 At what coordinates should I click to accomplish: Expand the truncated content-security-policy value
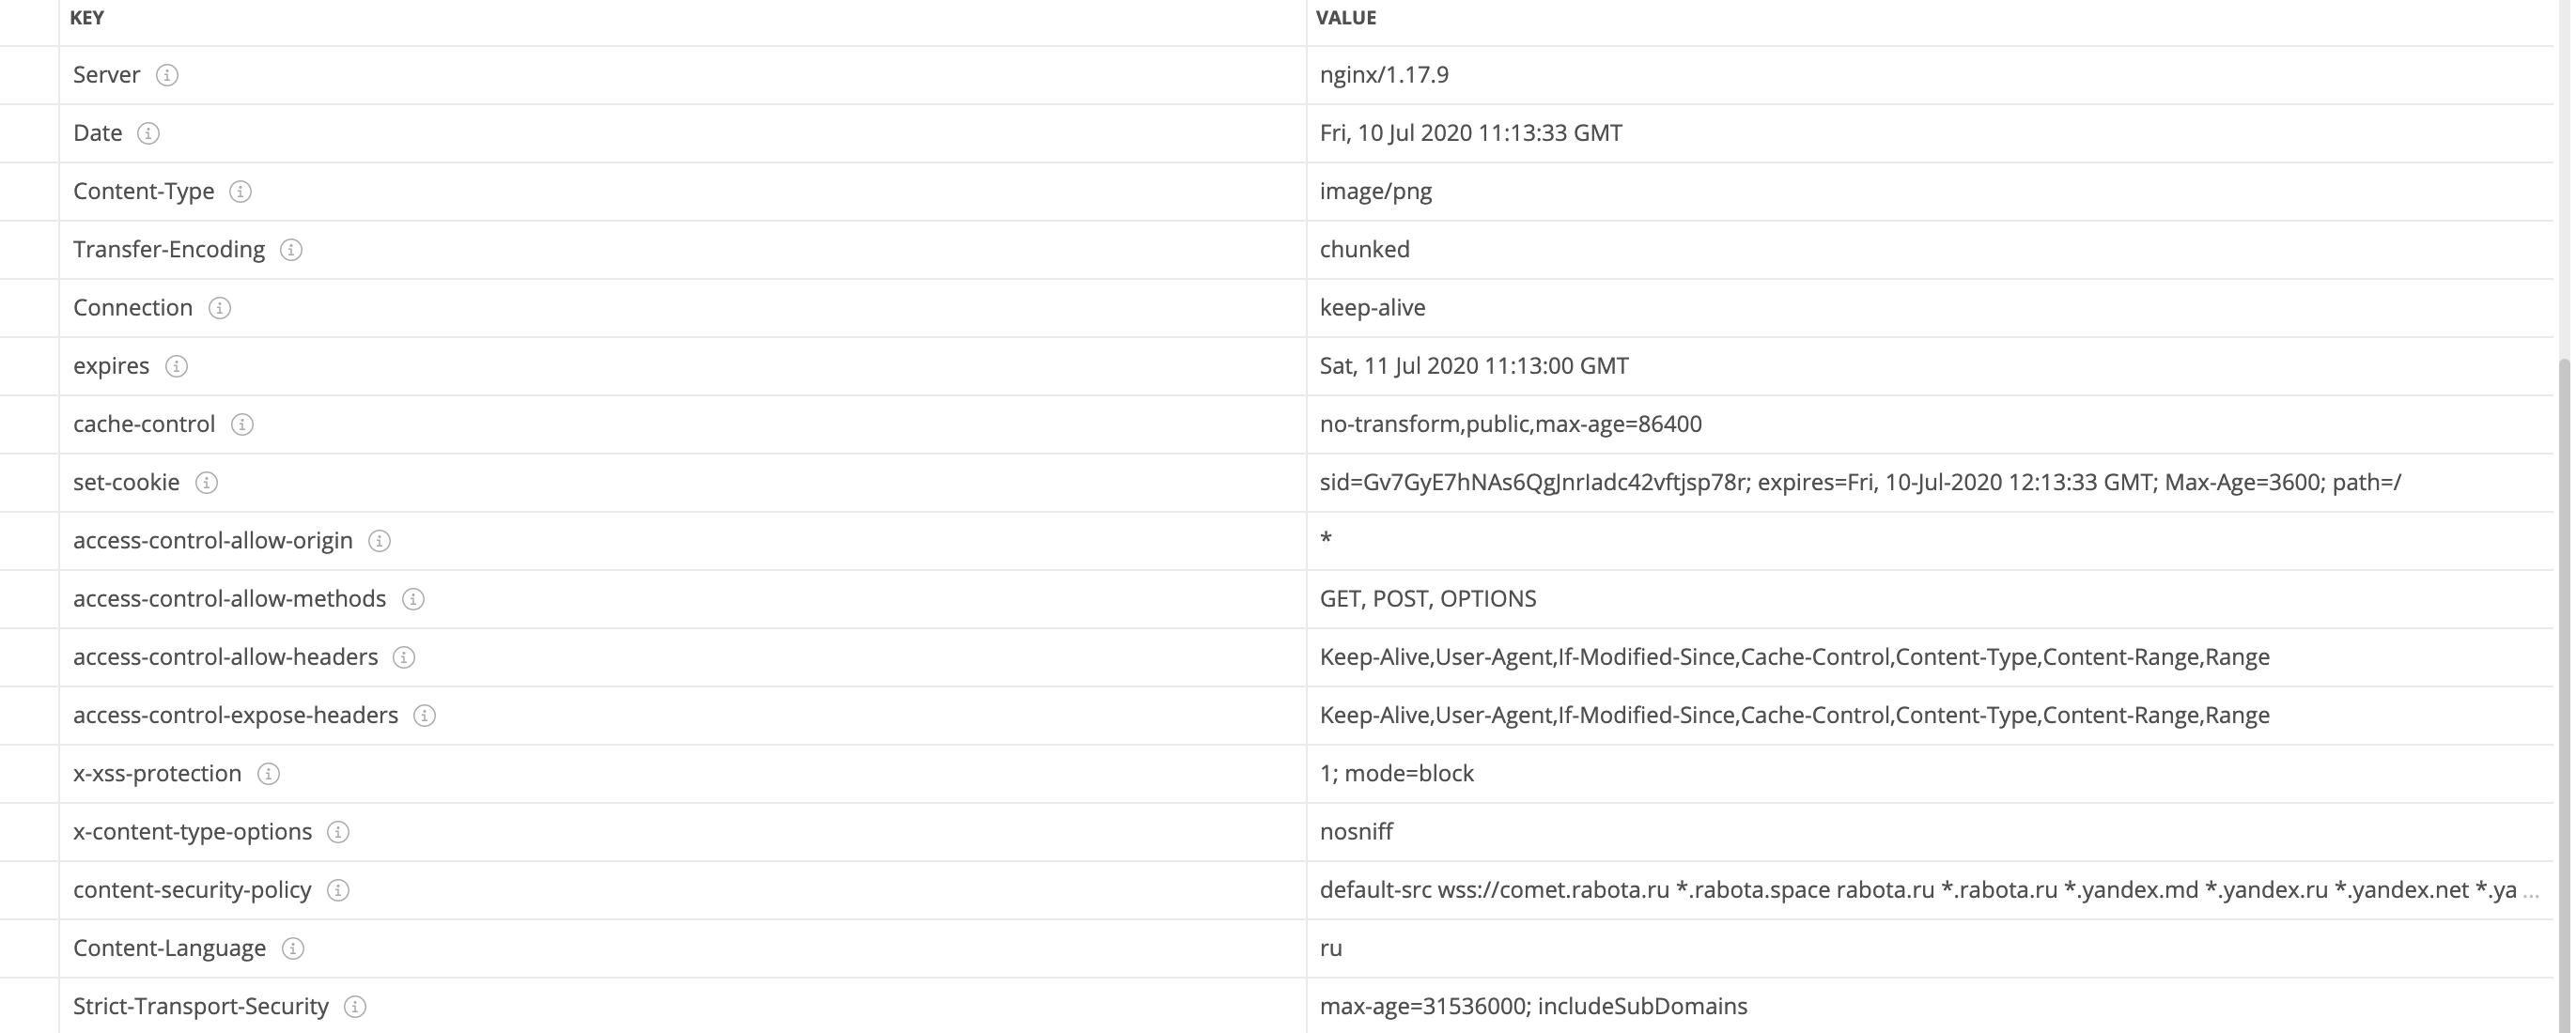(2530, 891)
